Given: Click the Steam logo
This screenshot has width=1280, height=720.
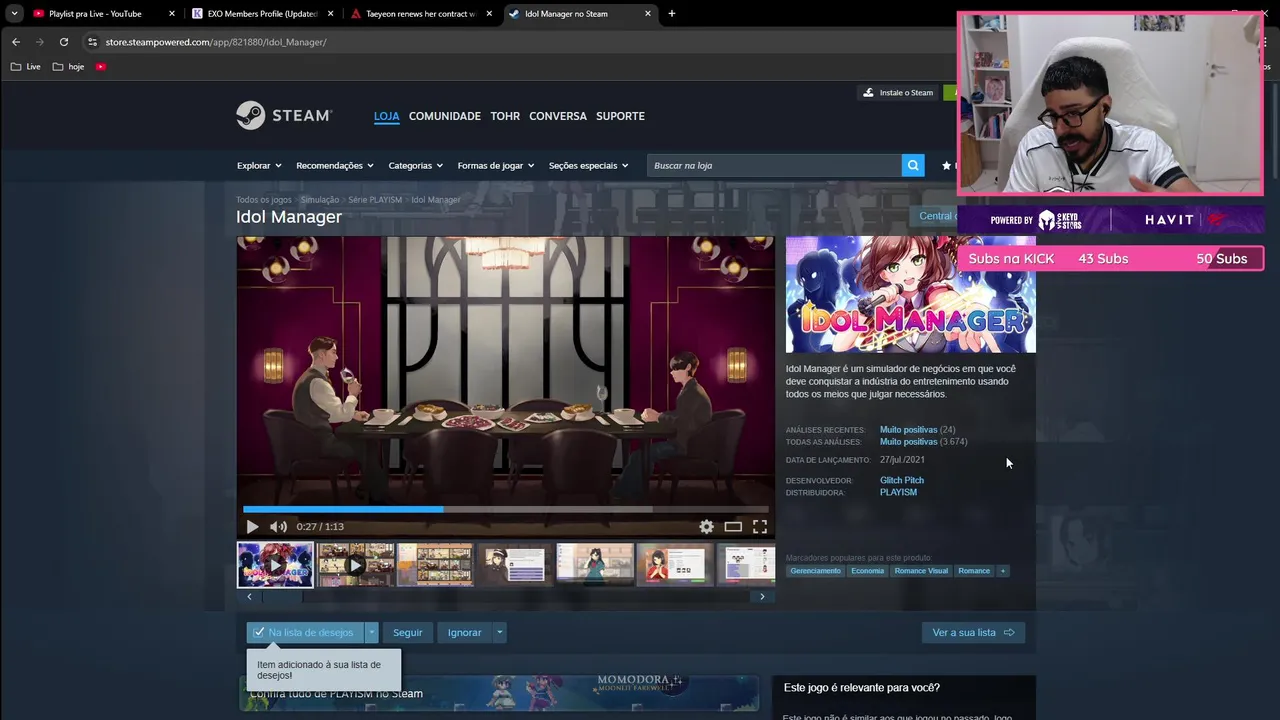Looking at the screenshot, I should pyautogui.click(x=284, y=116).
